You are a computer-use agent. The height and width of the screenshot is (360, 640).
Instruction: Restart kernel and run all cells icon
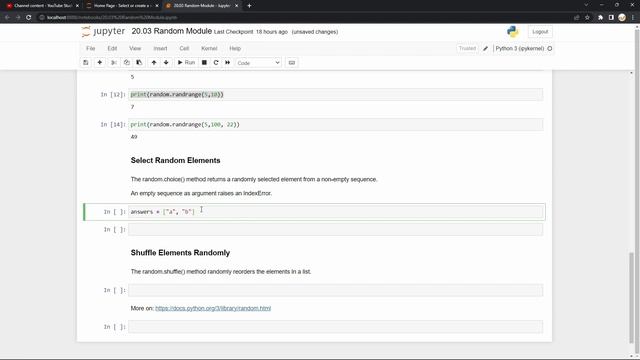[x=228, y=62]
